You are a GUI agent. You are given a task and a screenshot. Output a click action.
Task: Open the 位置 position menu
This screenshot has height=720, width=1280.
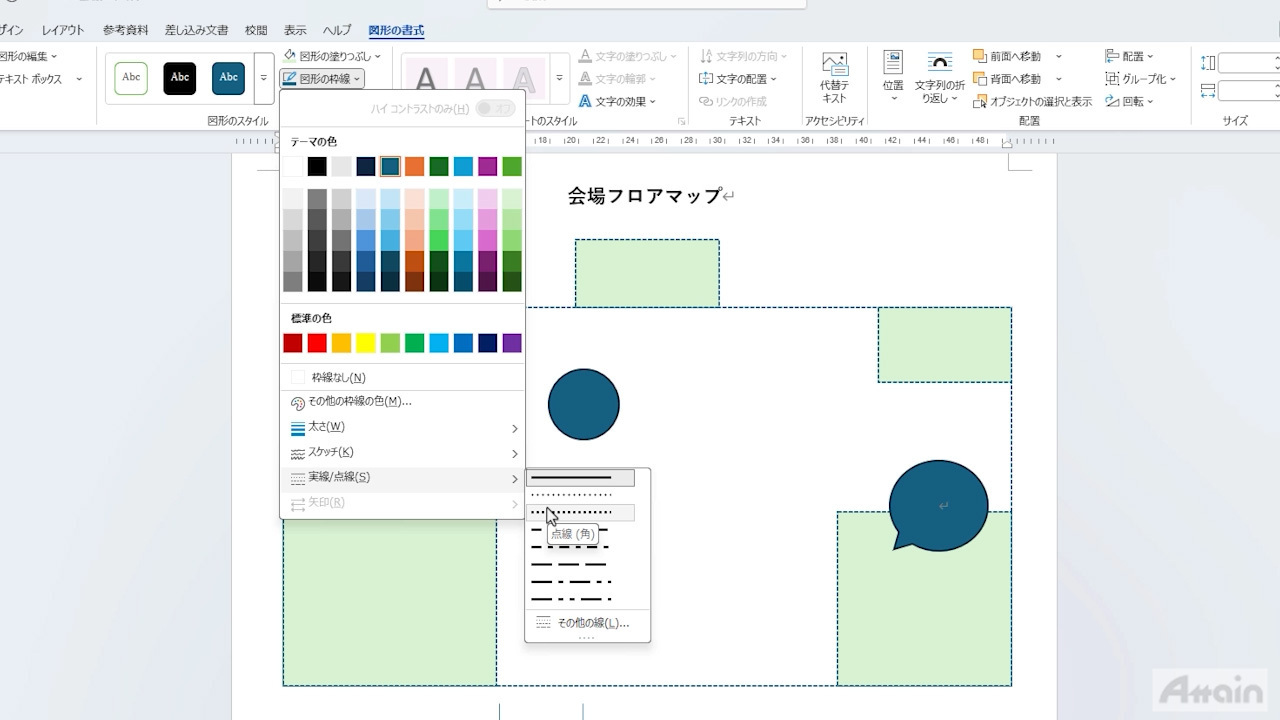click(x=893, y=78)
